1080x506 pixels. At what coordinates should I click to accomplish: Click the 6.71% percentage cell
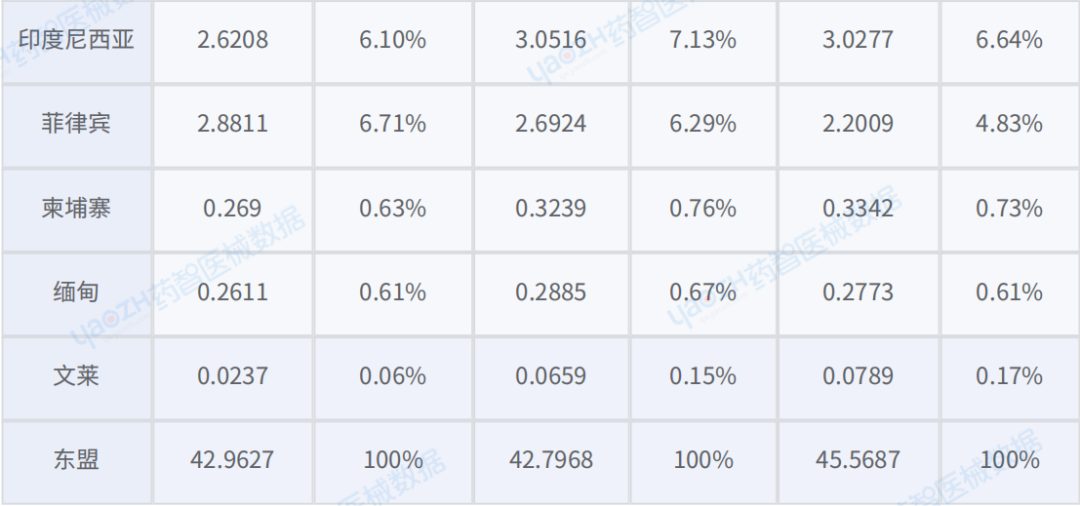393,124
